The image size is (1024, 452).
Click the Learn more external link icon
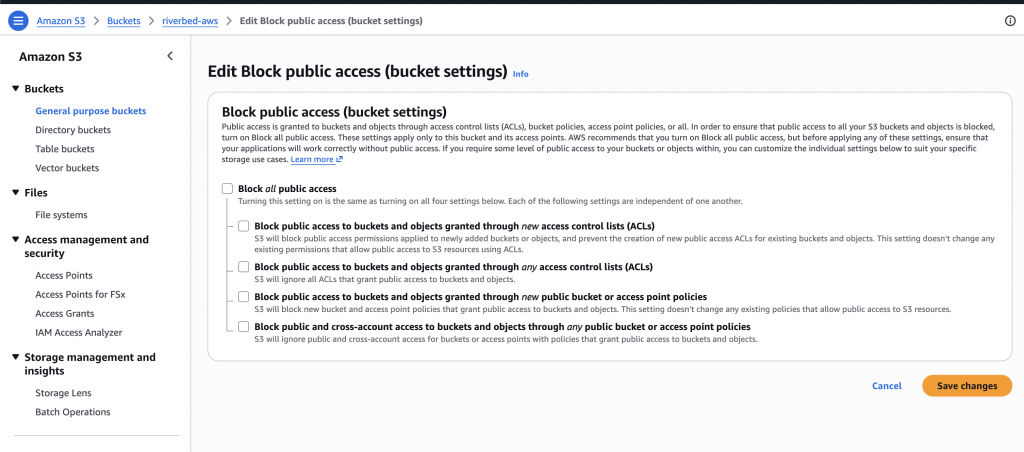(x=340, y=159)
